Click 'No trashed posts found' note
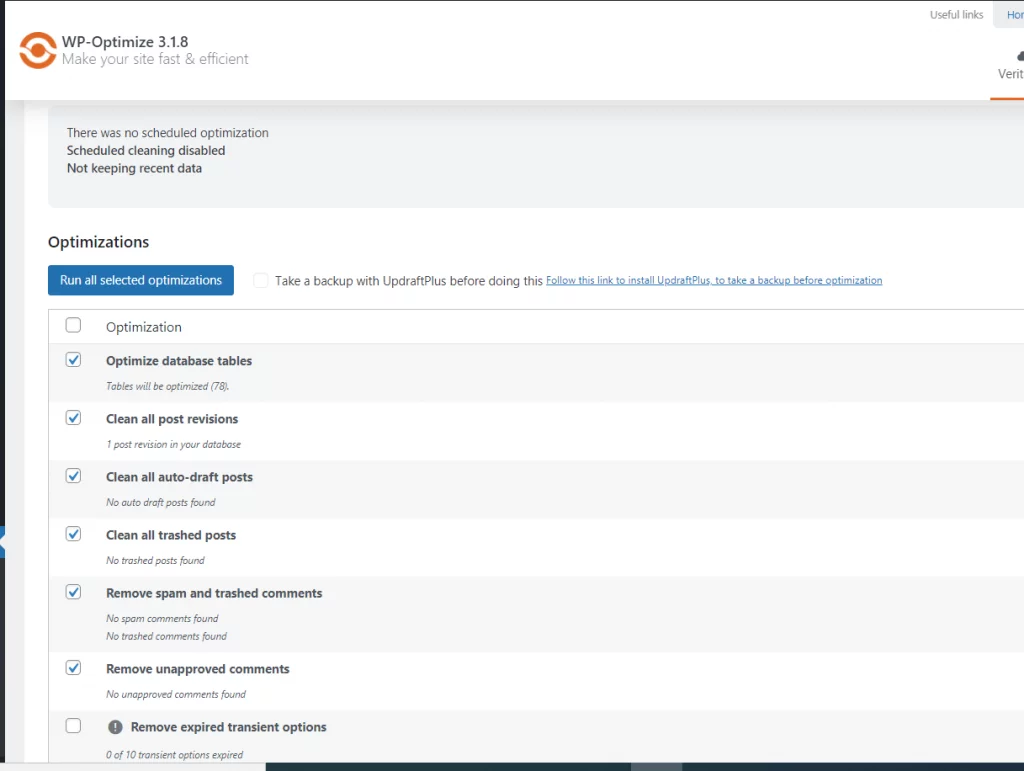 155,561
